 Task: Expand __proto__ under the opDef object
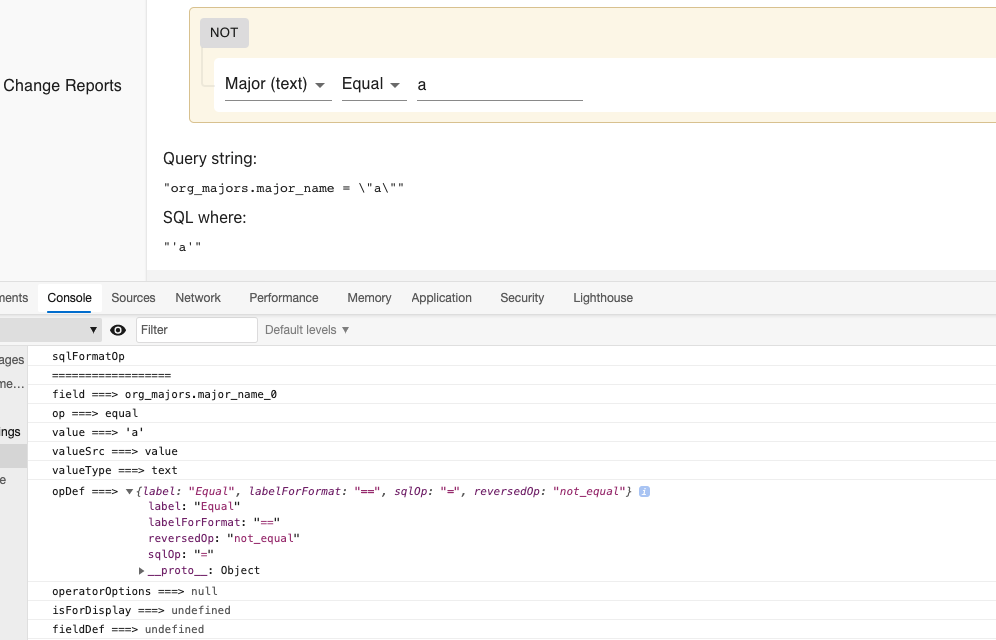140,572
